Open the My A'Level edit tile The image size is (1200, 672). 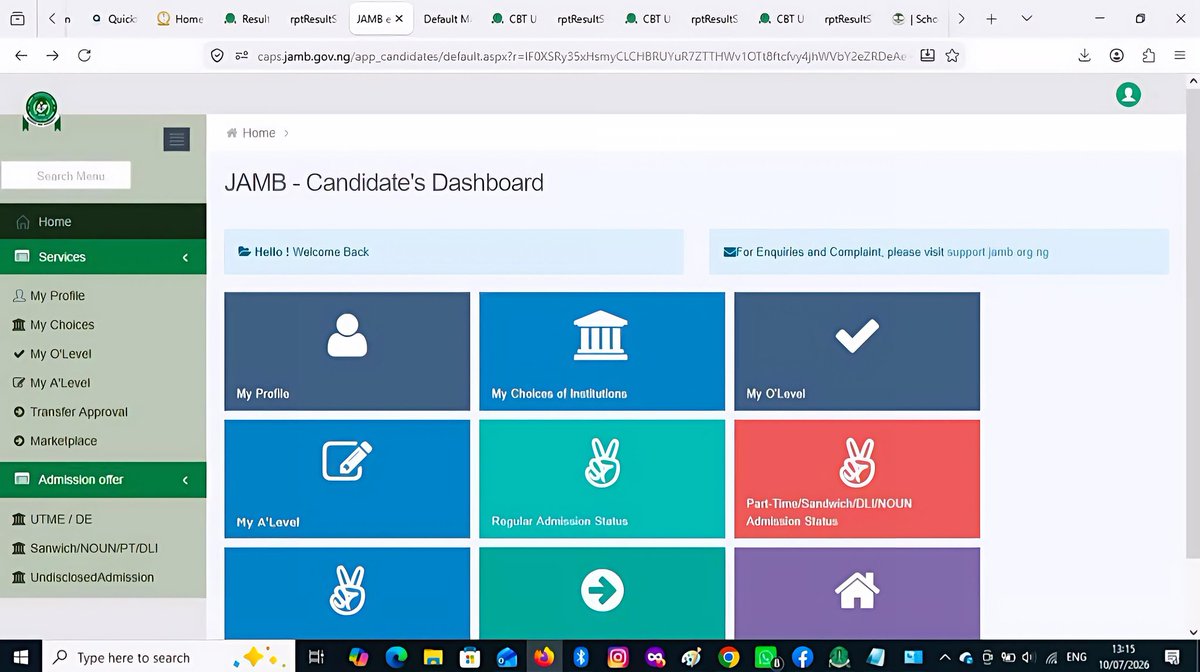(347, 479)
